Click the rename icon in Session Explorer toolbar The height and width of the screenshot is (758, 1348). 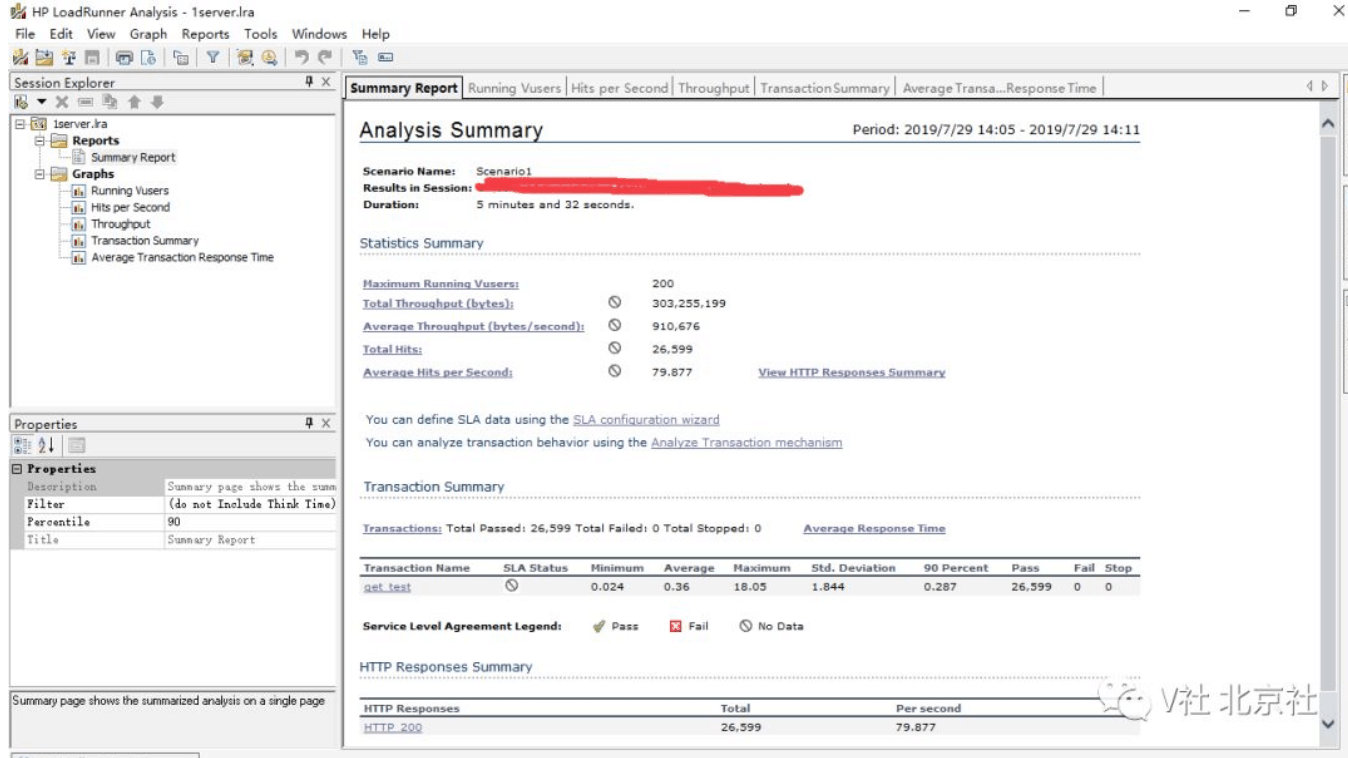click(85, 102)
